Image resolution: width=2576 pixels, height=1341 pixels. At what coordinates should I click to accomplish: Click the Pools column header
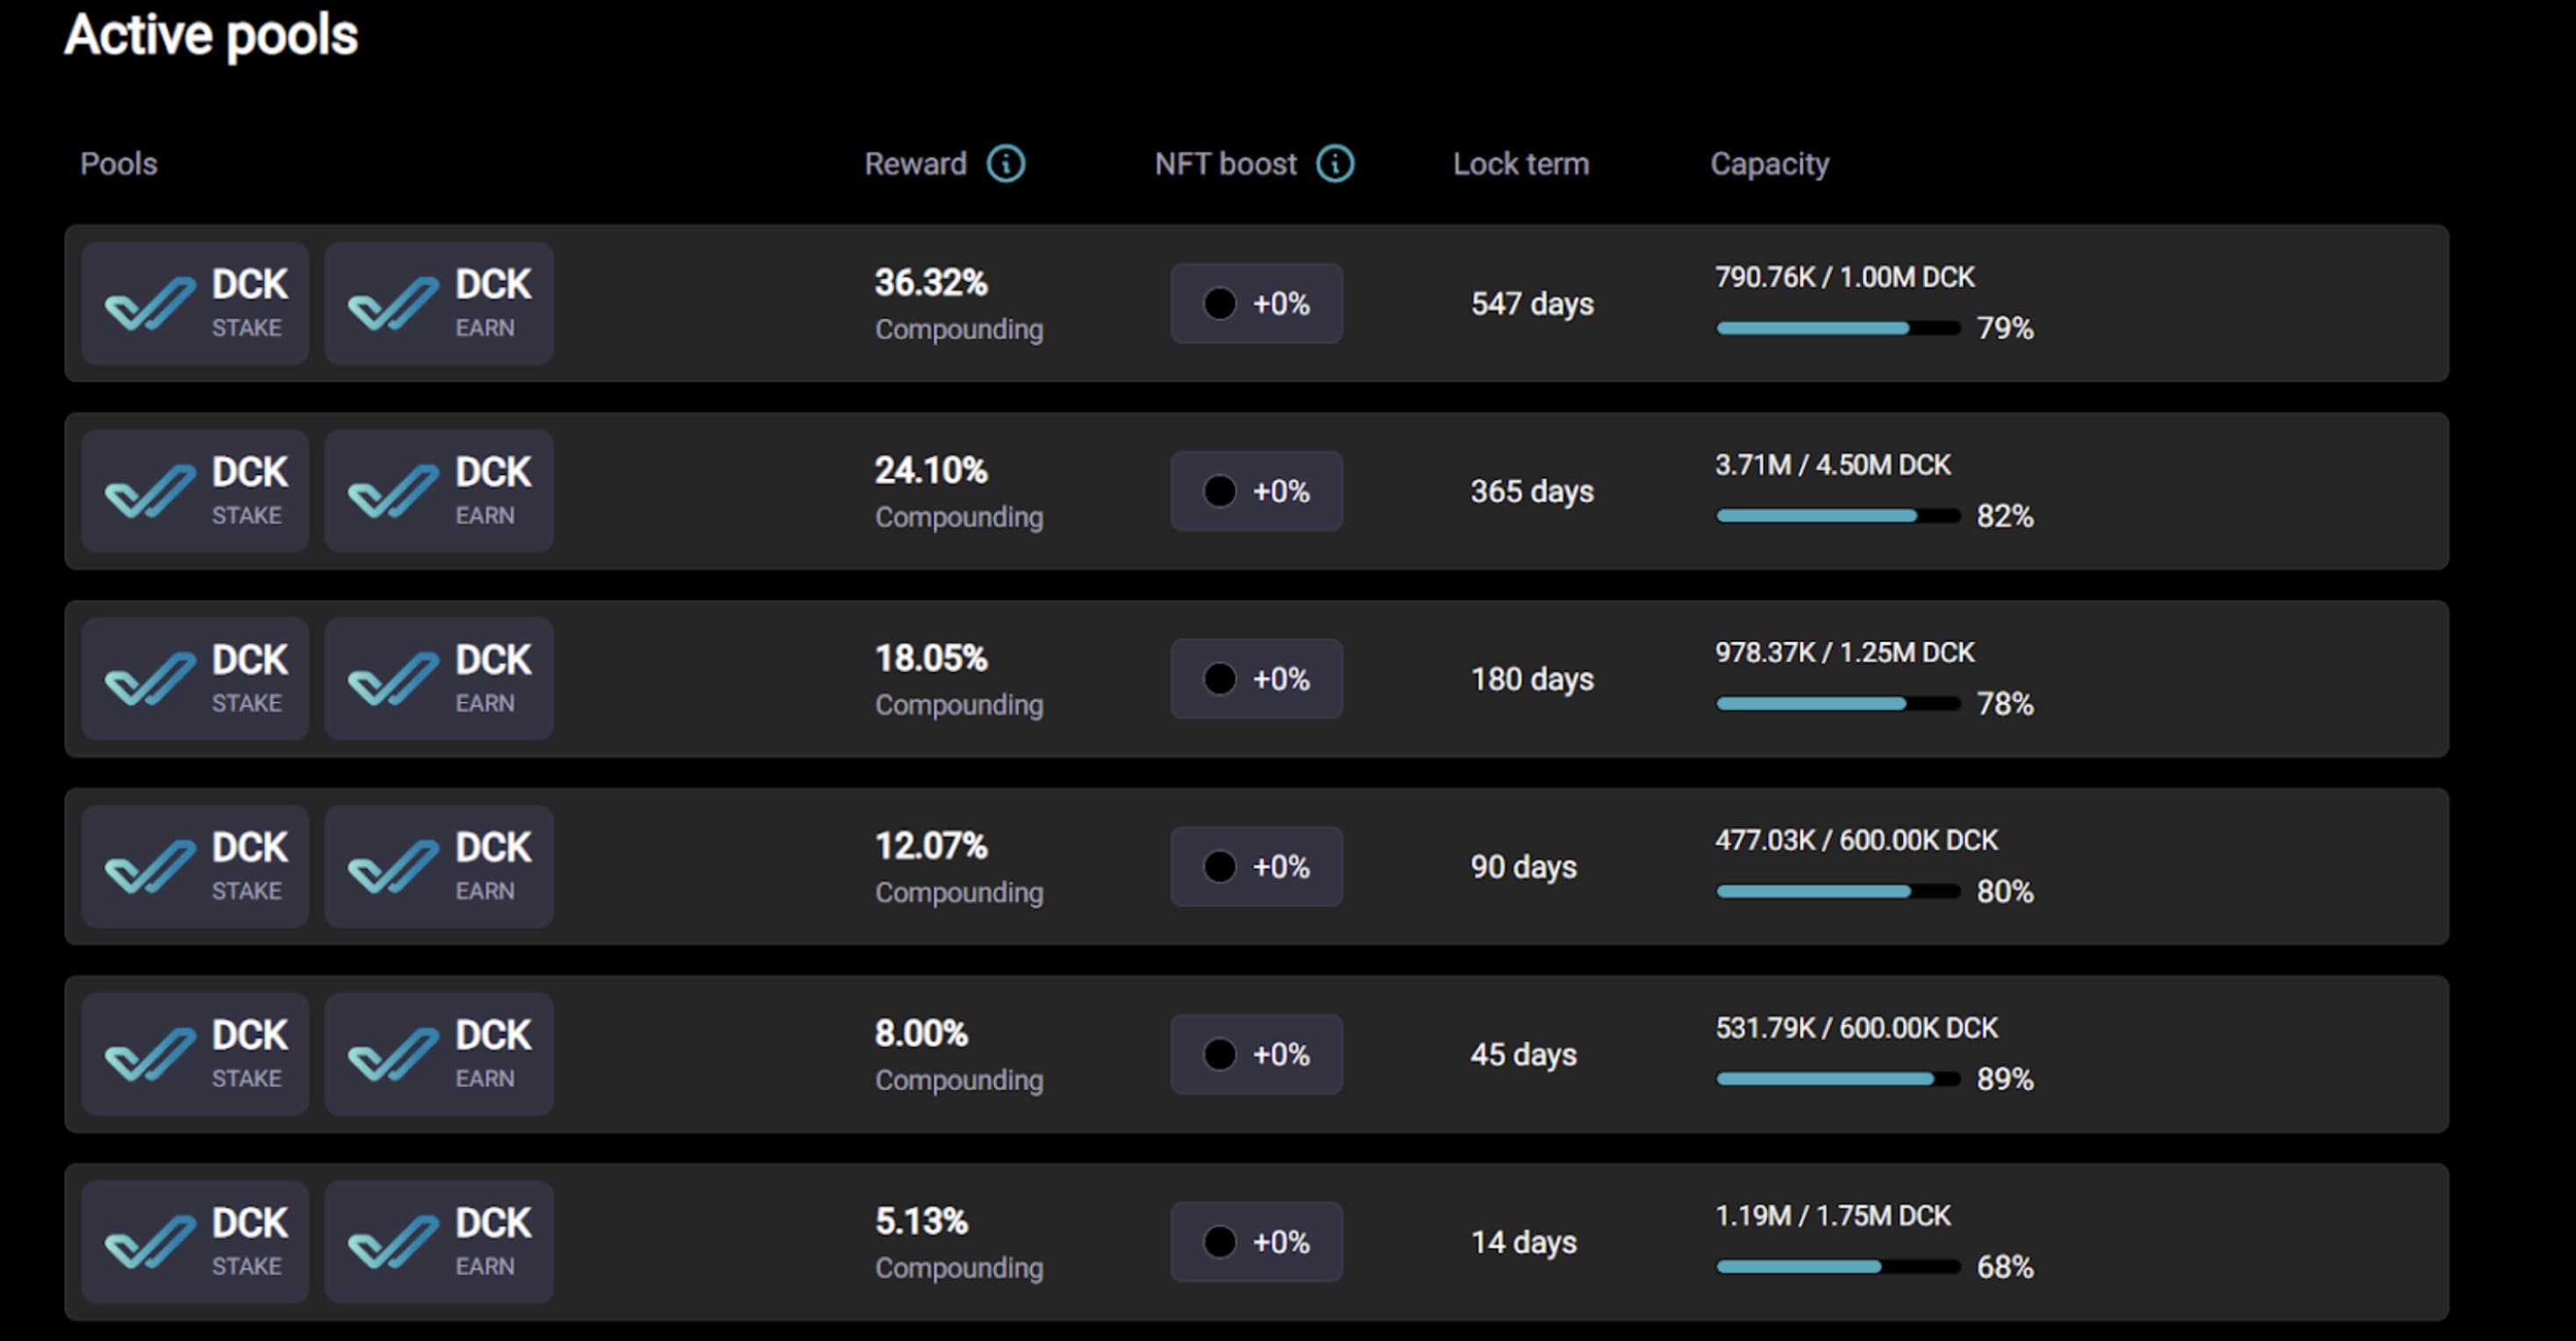[118, 164]
